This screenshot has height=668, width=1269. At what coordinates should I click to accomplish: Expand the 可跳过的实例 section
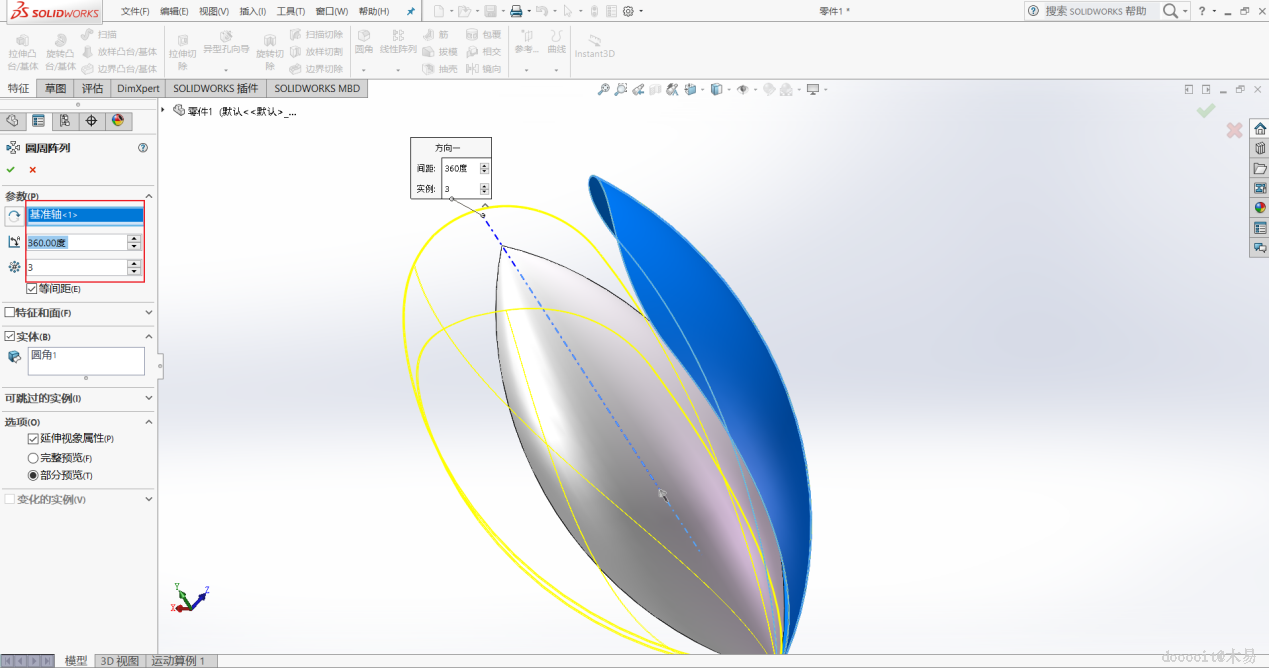click(x=149, y=399)
